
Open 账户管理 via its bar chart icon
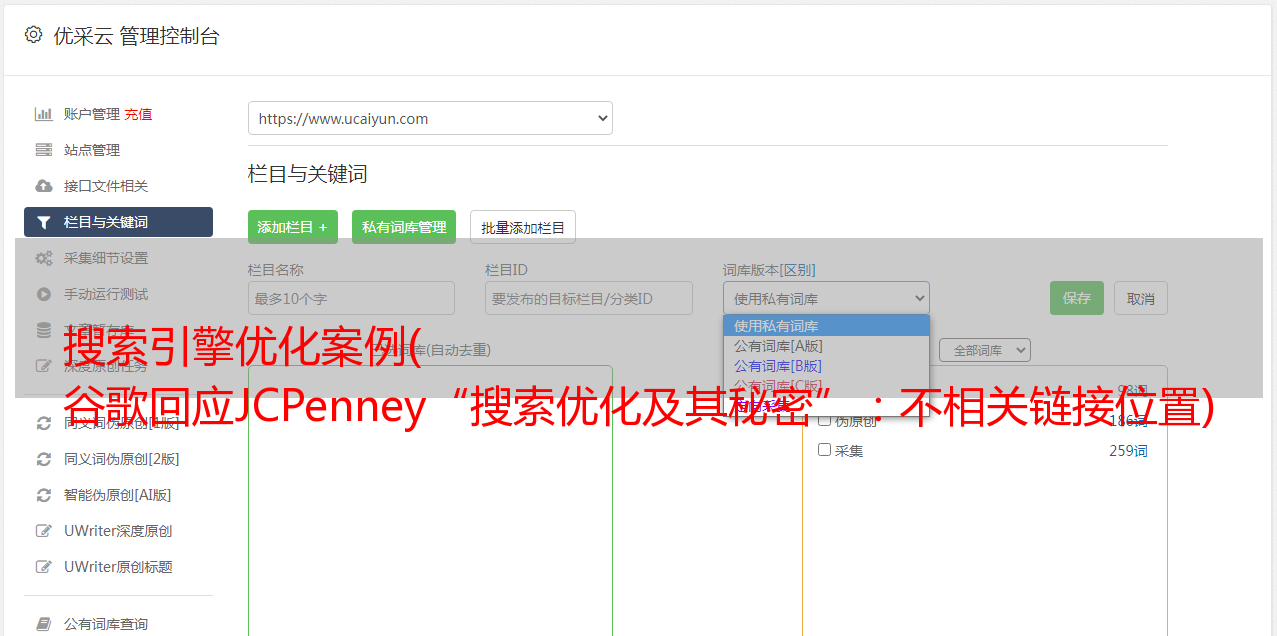coord(44,114)
